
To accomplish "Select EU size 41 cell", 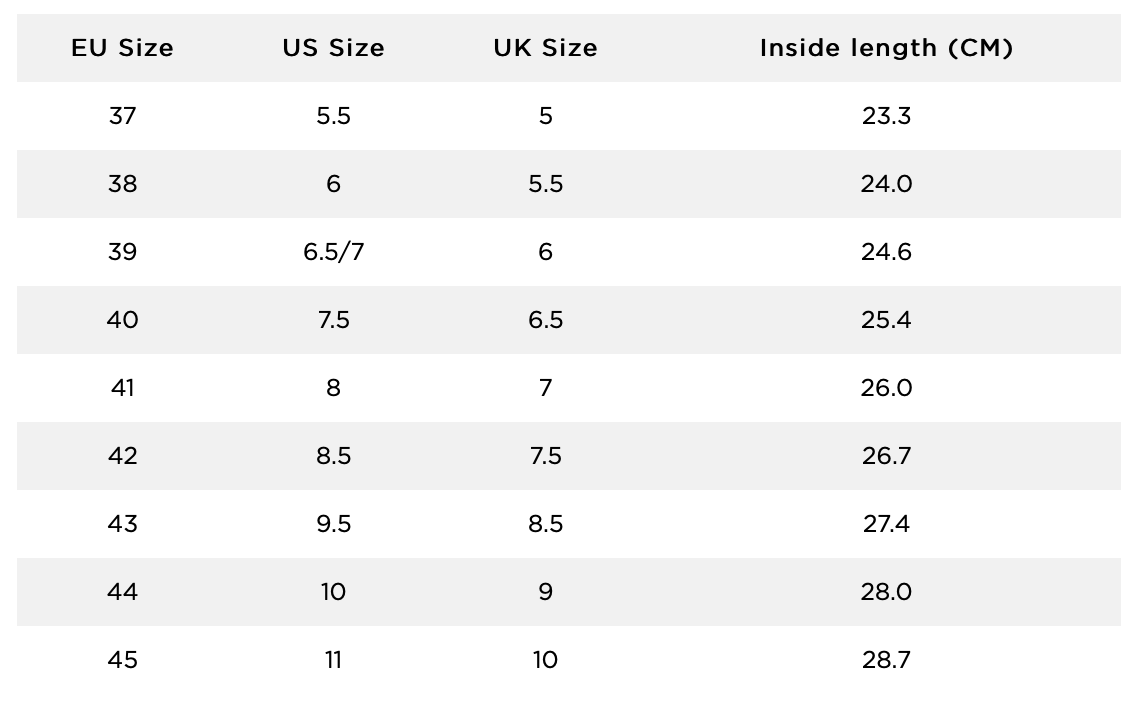I will pos(122,389).
